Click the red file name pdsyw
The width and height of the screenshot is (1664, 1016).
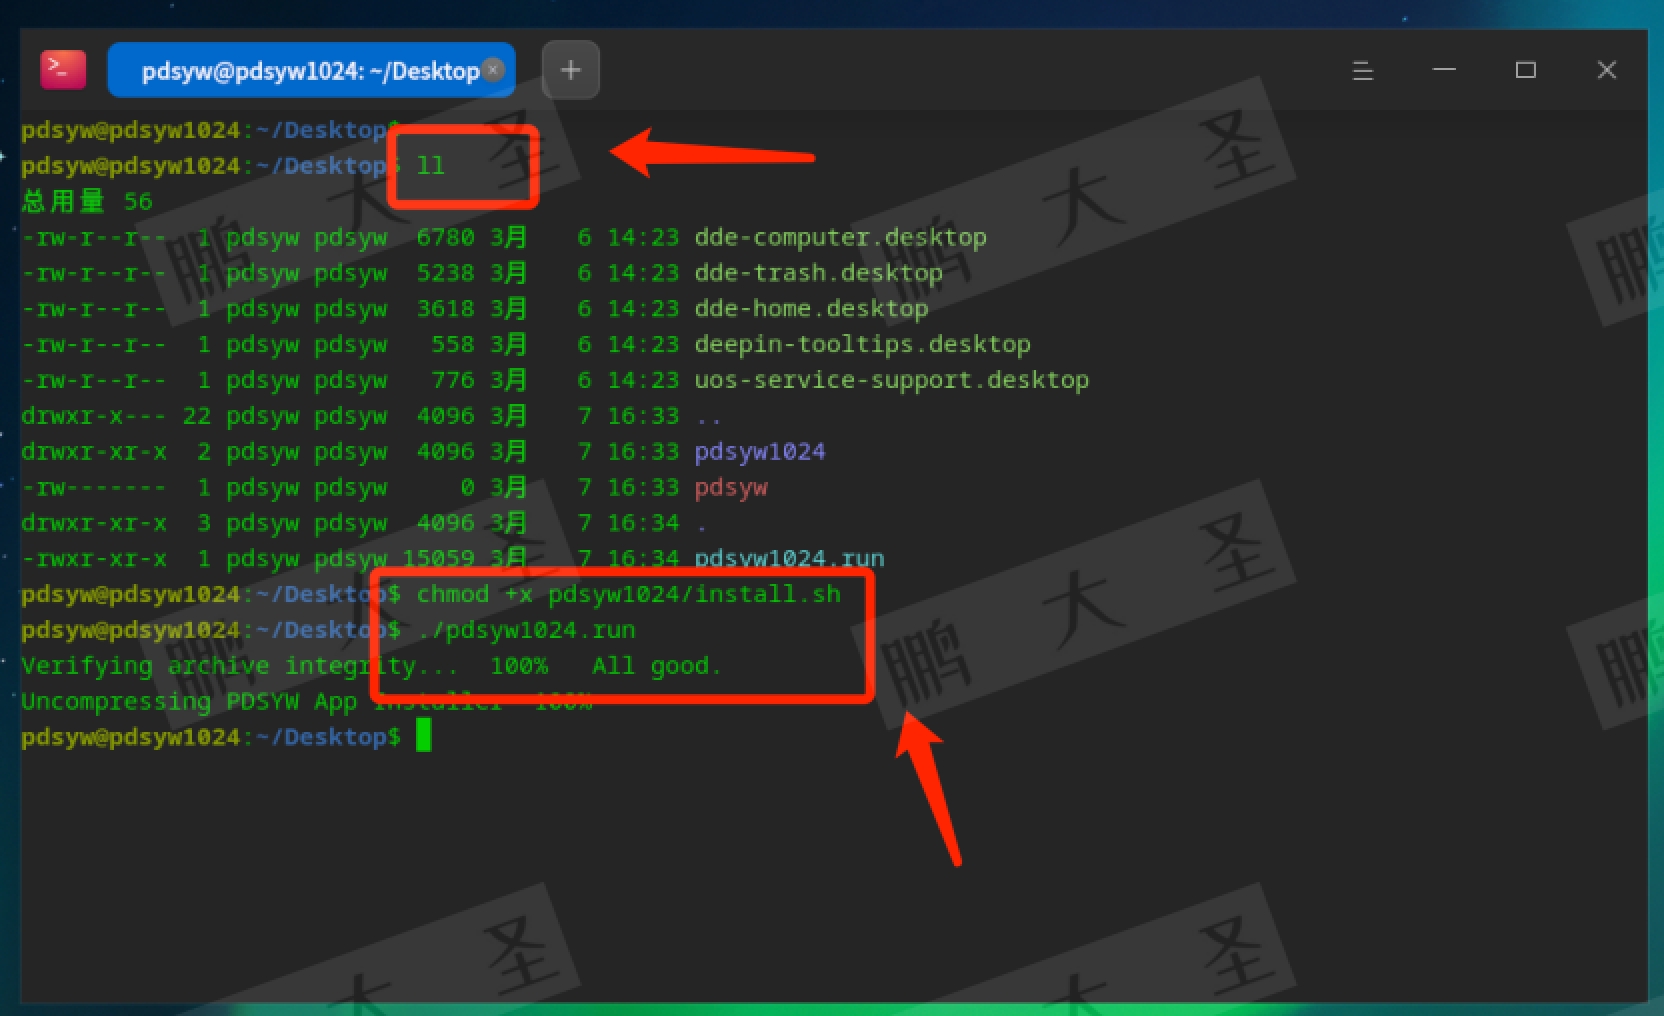730,487
